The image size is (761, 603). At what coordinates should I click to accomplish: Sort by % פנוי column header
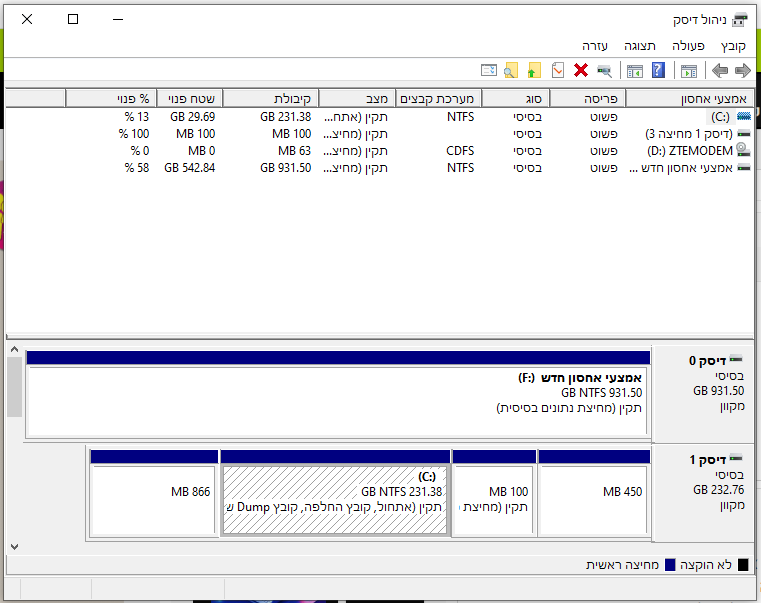(x=111, y=99)
